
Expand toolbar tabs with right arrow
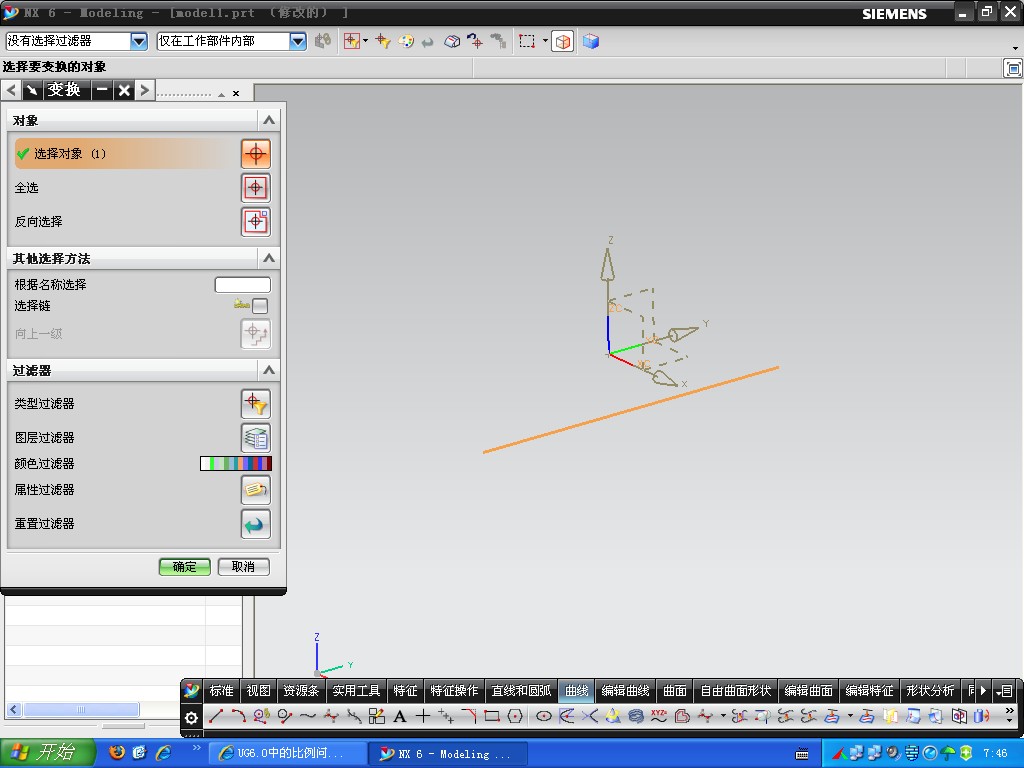pyautogui.click(x=983, y=690)
